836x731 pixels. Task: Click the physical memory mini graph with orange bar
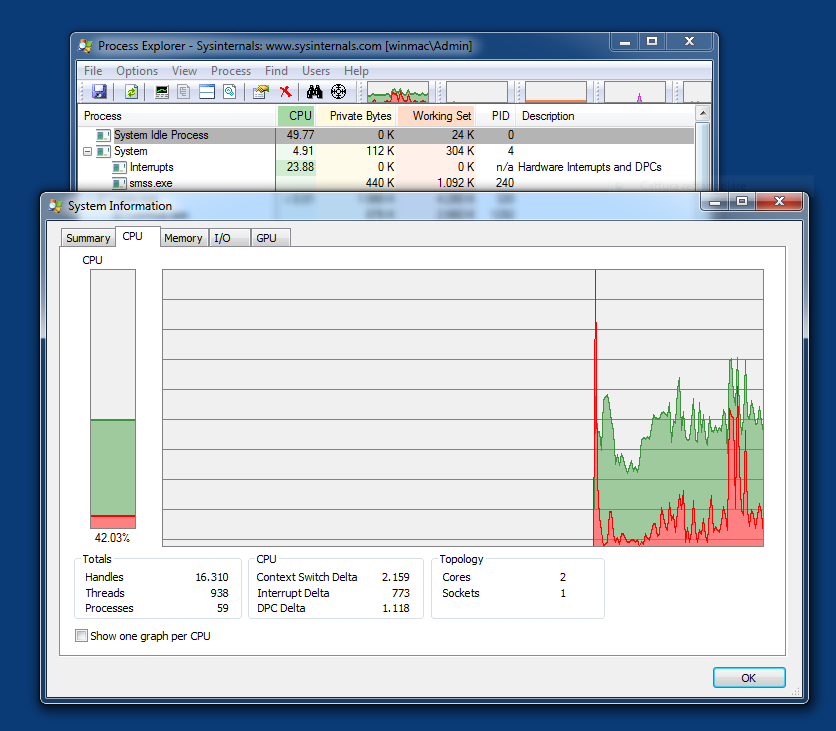[556, 92]
